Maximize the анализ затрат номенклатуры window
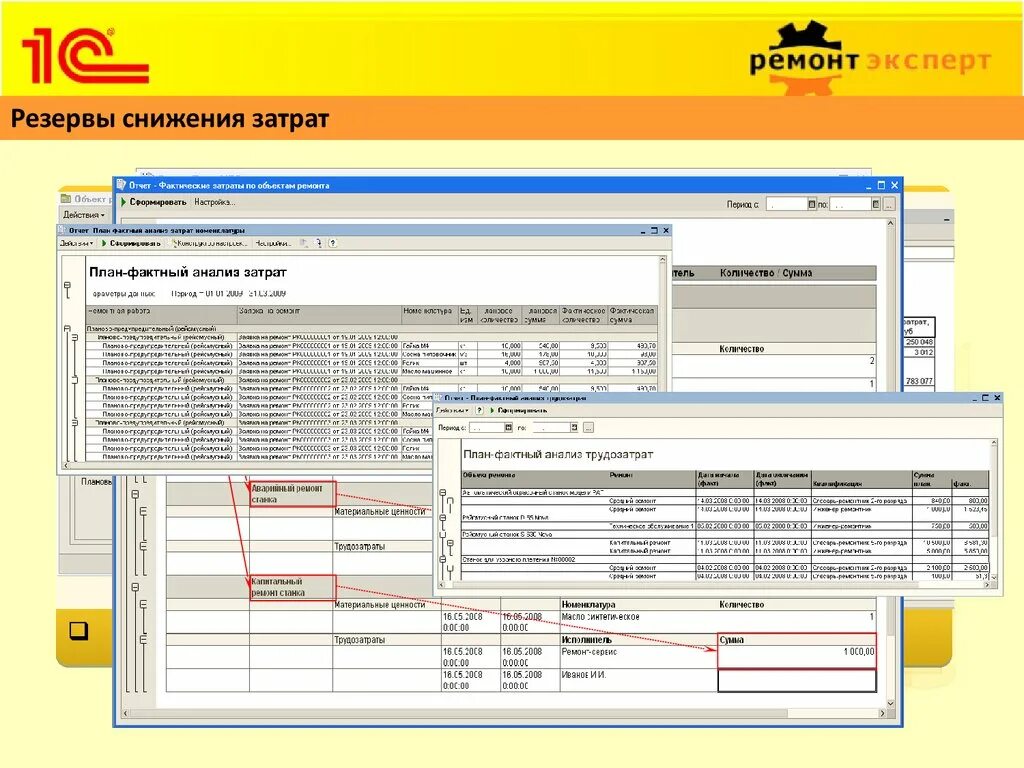The width and height of the screenshot is (1024, 768). (x=654, y=231)
